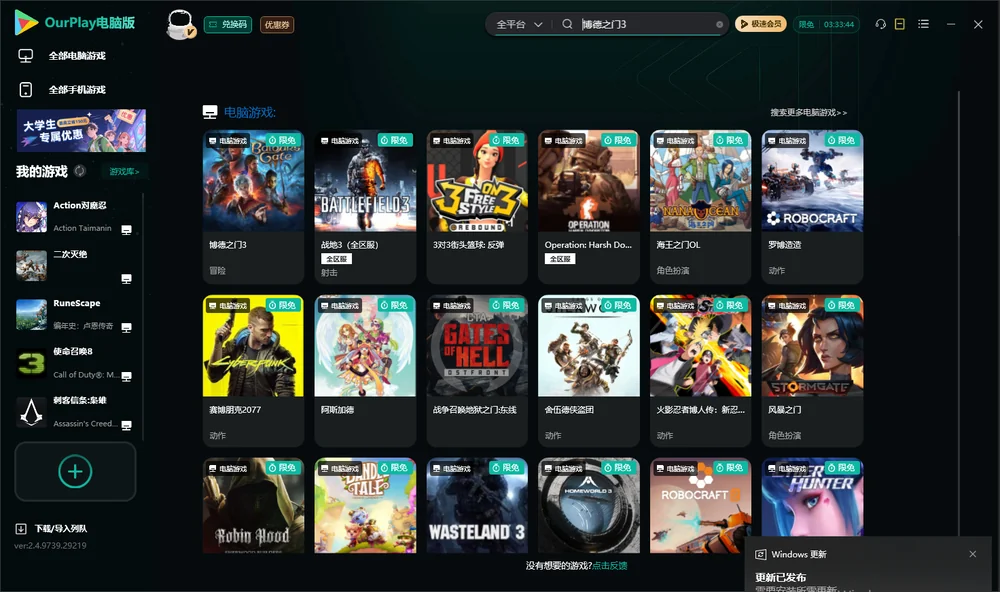Open the Operation: Harsh Do... card
The height and width of the screenshot is (592, 1000).
[589, 207]
